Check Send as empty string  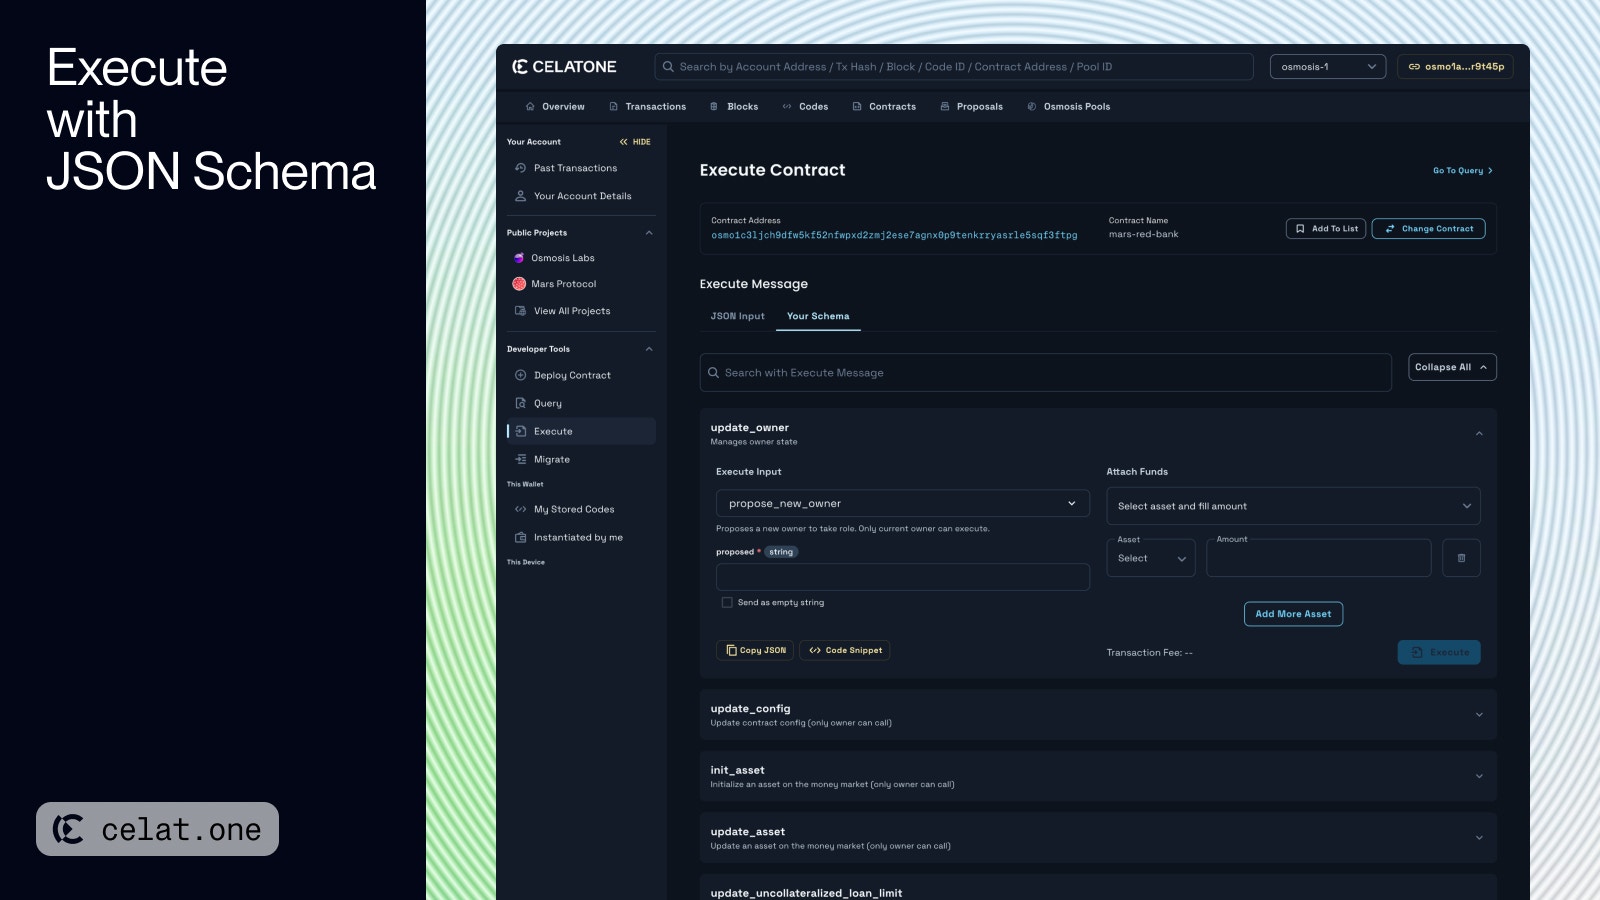(x=727, y=602)
